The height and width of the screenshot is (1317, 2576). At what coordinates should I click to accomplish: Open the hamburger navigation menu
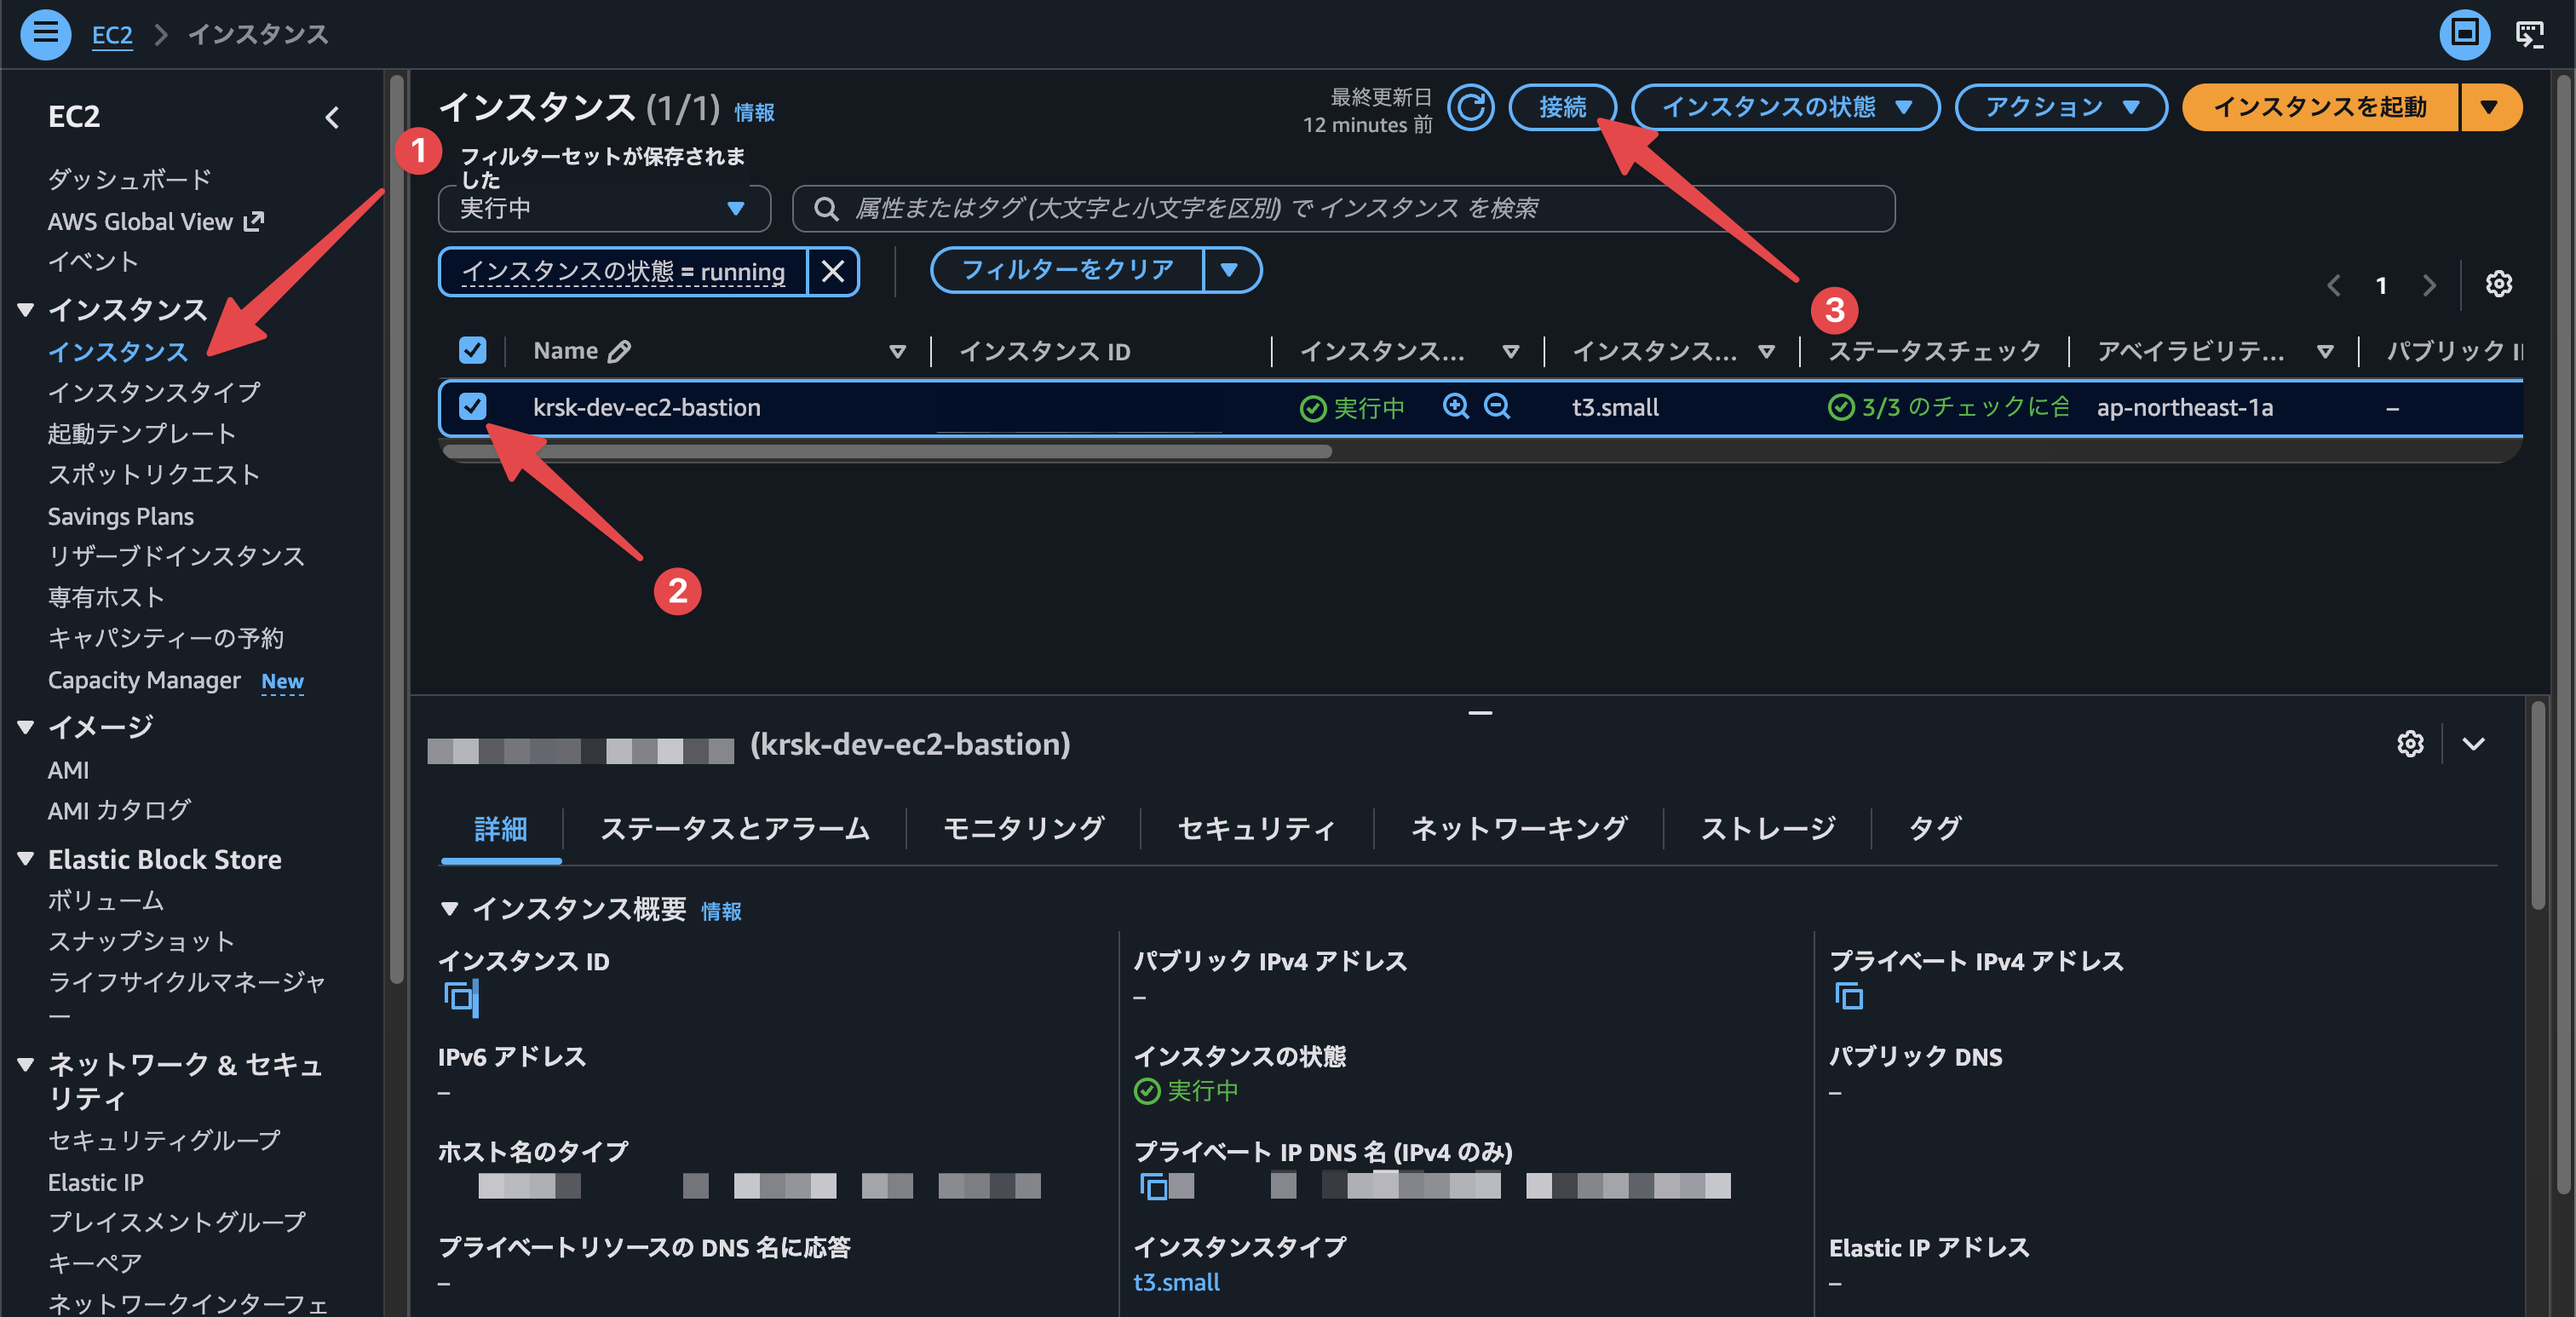45,34
